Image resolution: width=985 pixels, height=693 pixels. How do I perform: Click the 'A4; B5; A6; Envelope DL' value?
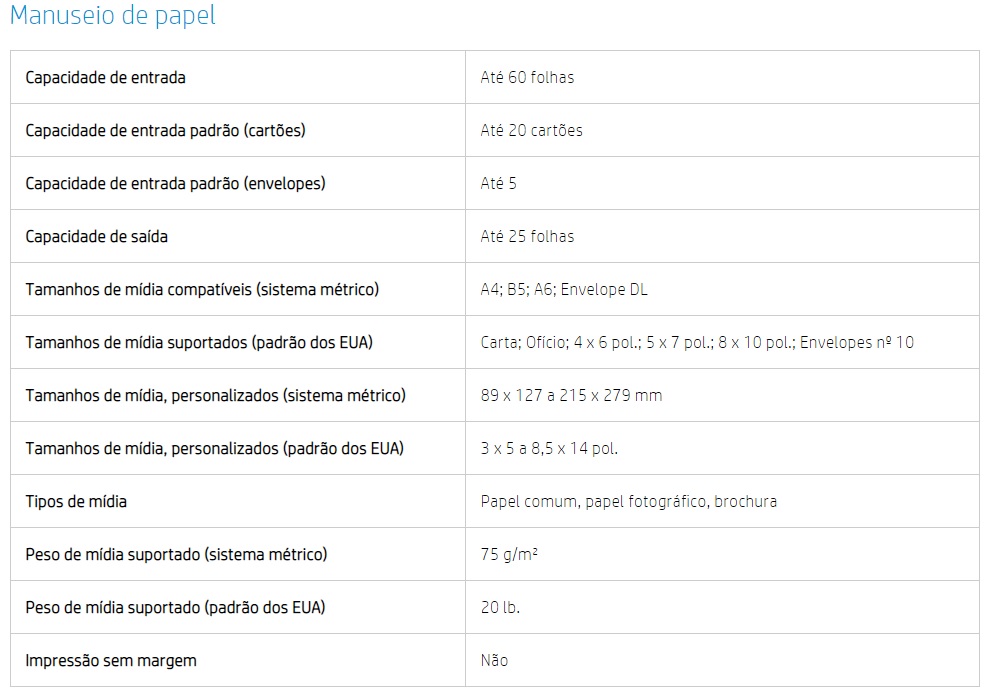(x=563, y=290)
